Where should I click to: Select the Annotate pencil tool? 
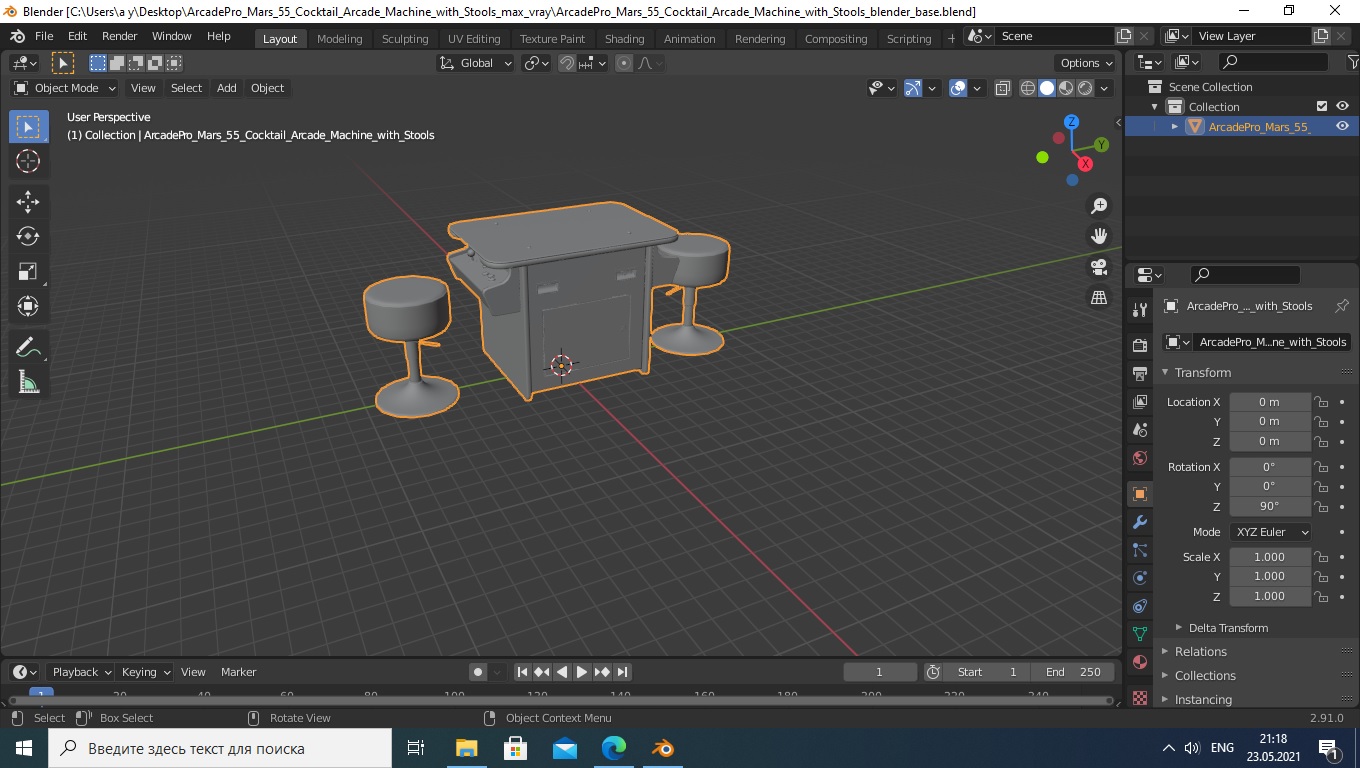(28, 347)
